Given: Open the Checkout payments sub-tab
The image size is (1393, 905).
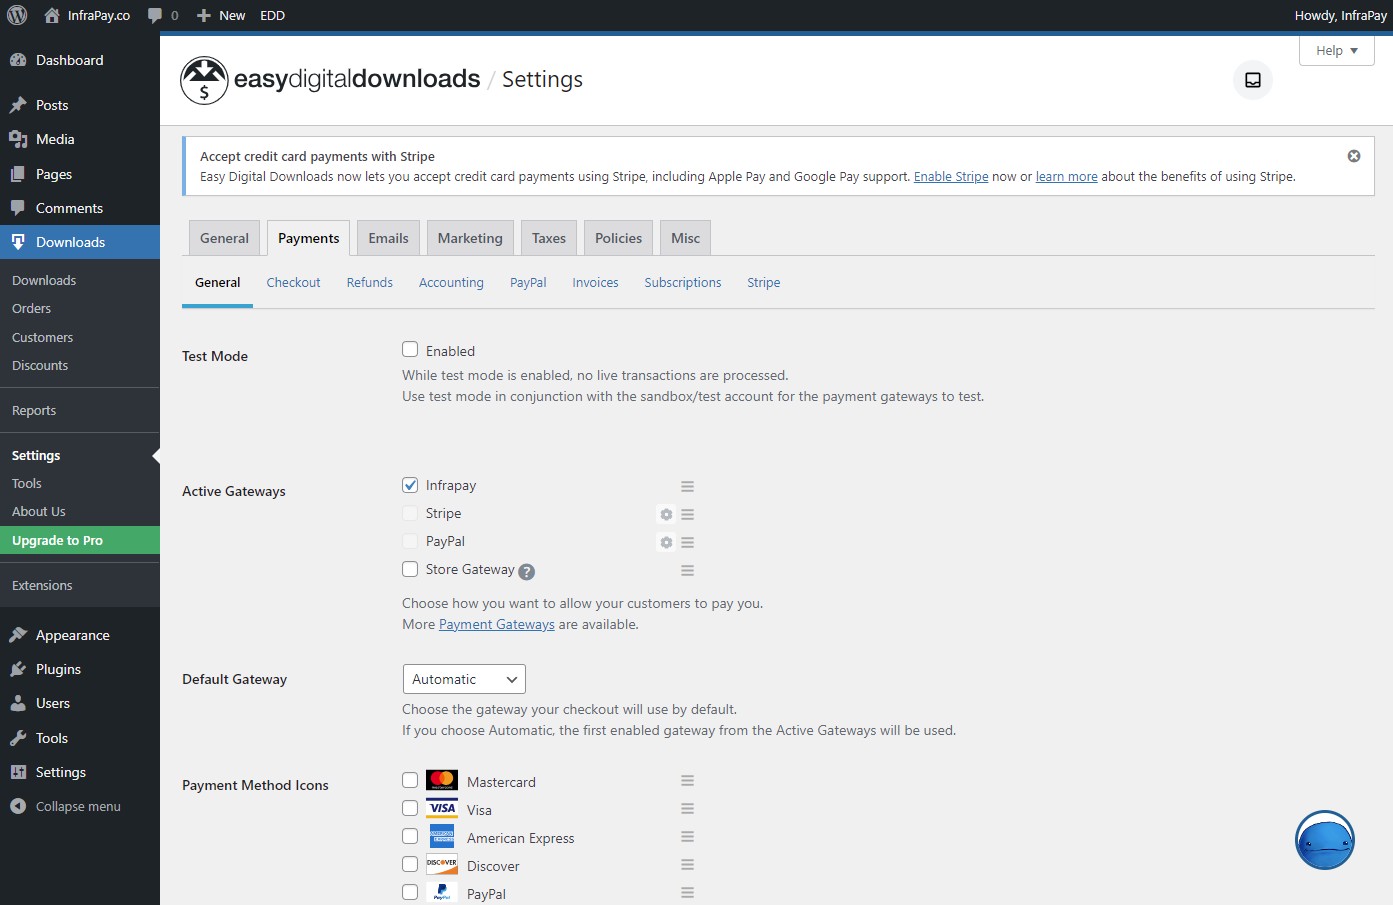Looking at the screenshot, I should [293, 283].
